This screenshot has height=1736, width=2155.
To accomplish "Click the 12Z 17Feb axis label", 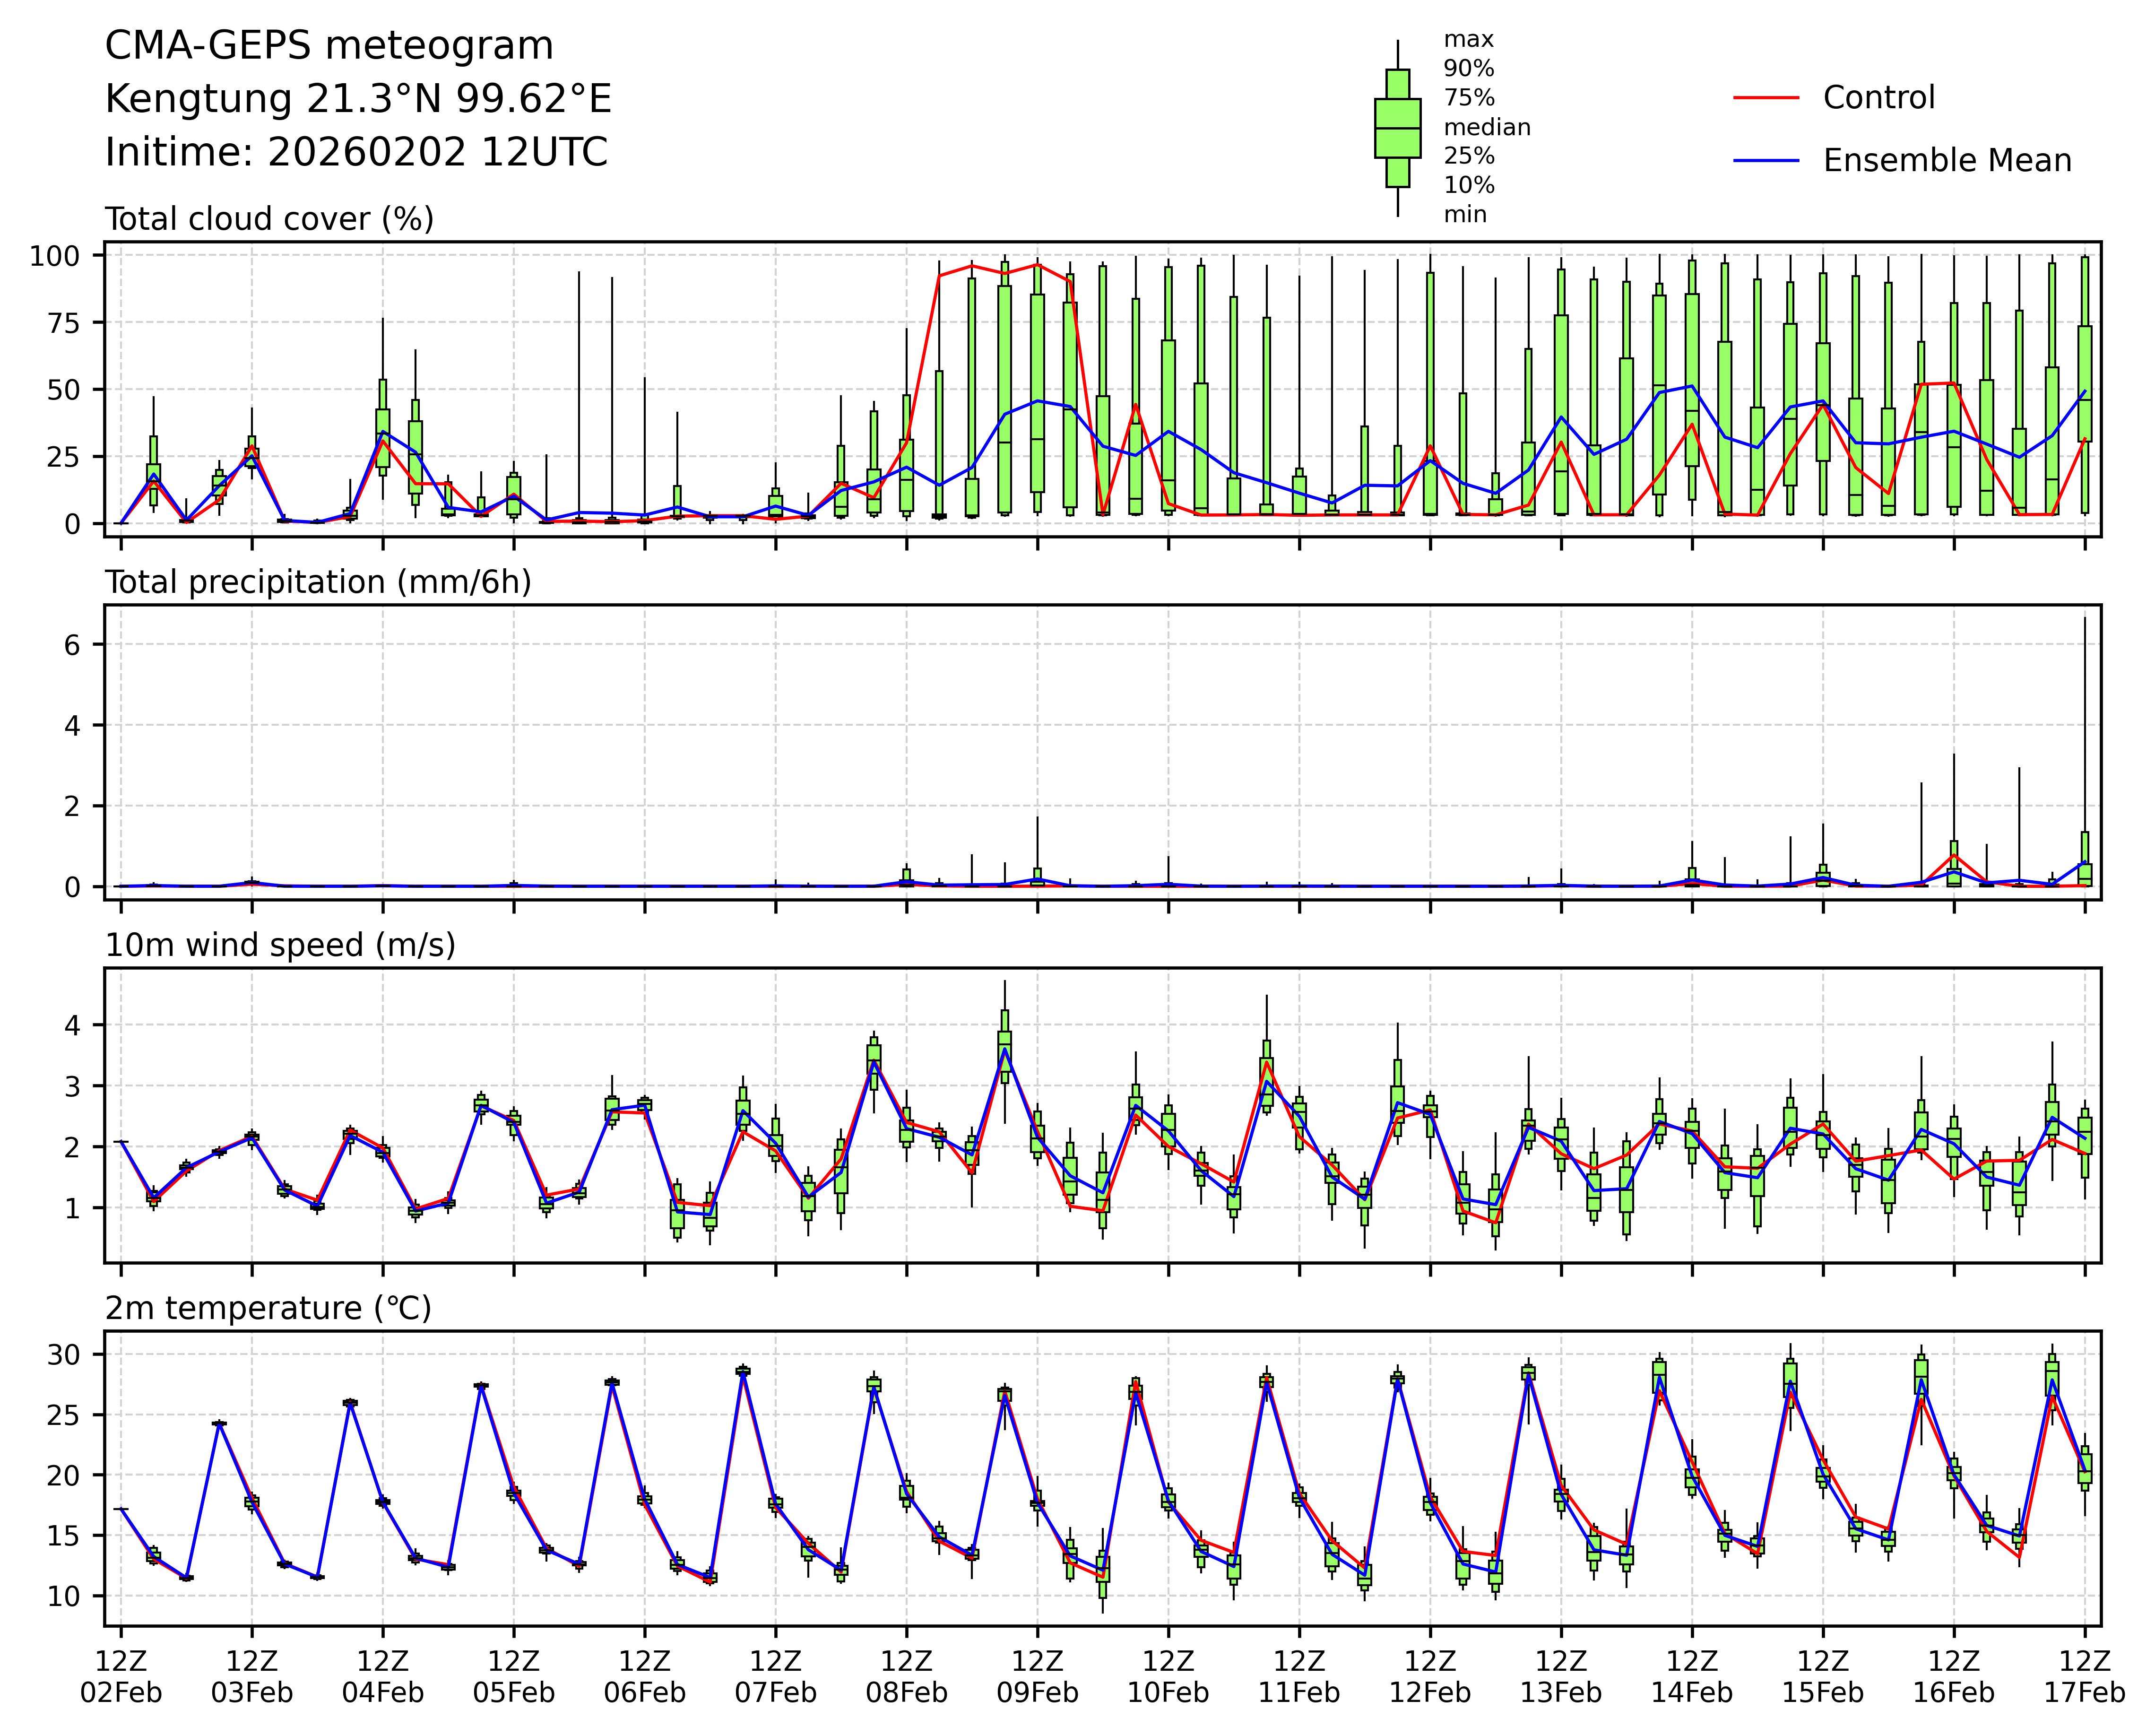I will click(2084, 1677).
